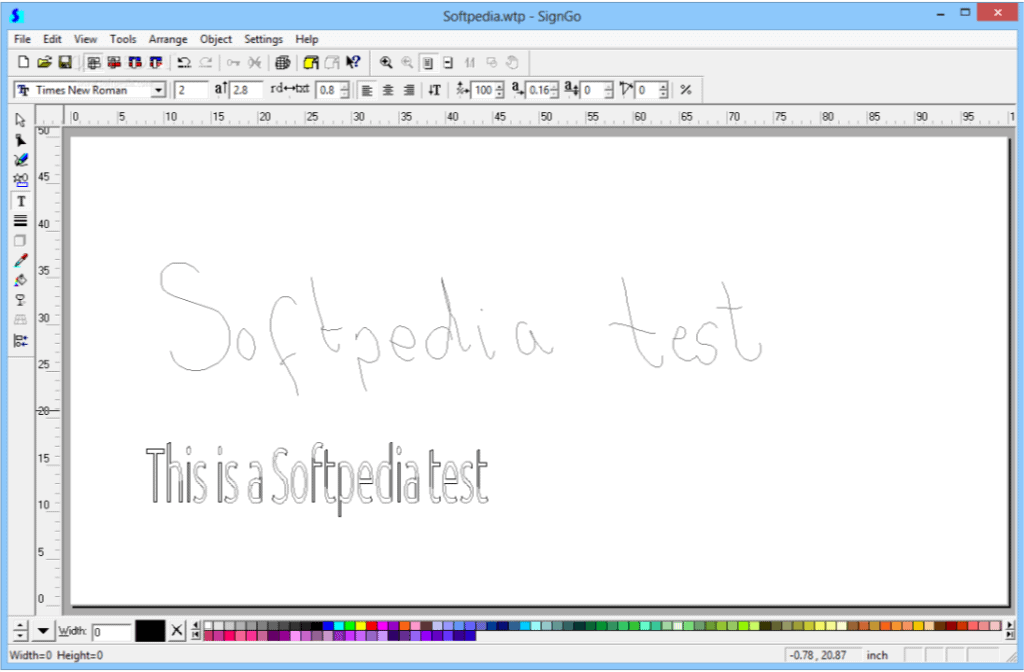The width and height of the screenshot is (1024, 672).
Task: Open the zoom in magnifier tool
Action: (x=386, y=62)
